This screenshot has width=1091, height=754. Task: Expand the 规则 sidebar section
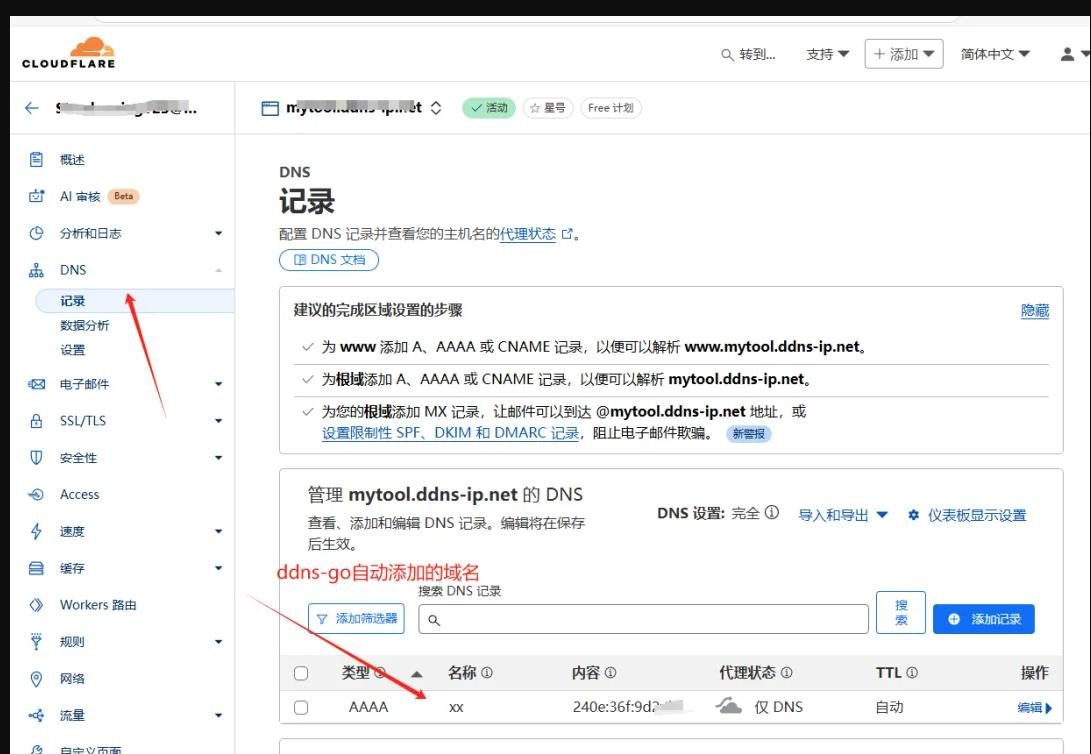[218, 641]
